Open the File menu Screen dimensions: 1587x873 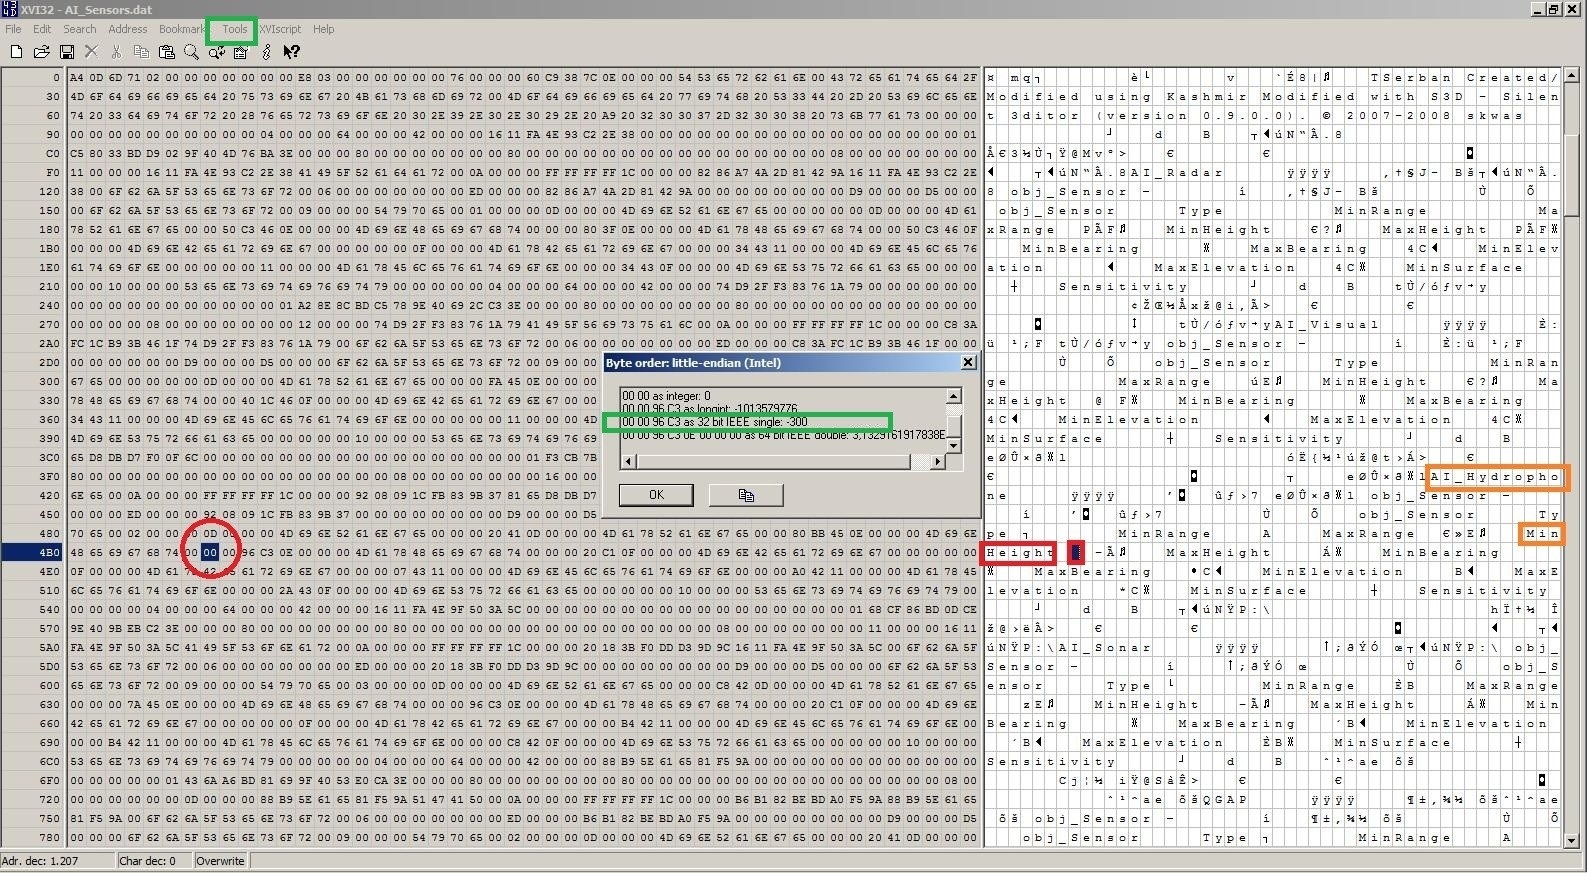(13, 29)
